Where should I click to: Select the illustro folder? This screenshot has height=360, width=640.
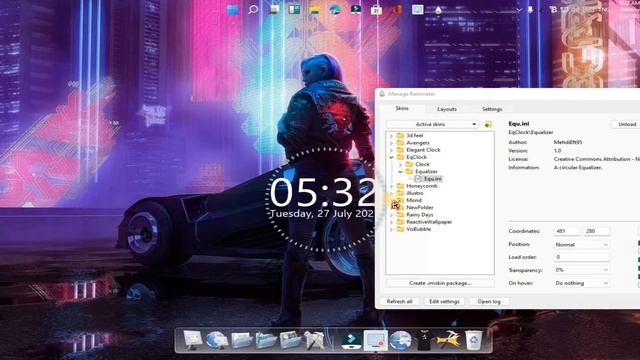pos(415,193)
